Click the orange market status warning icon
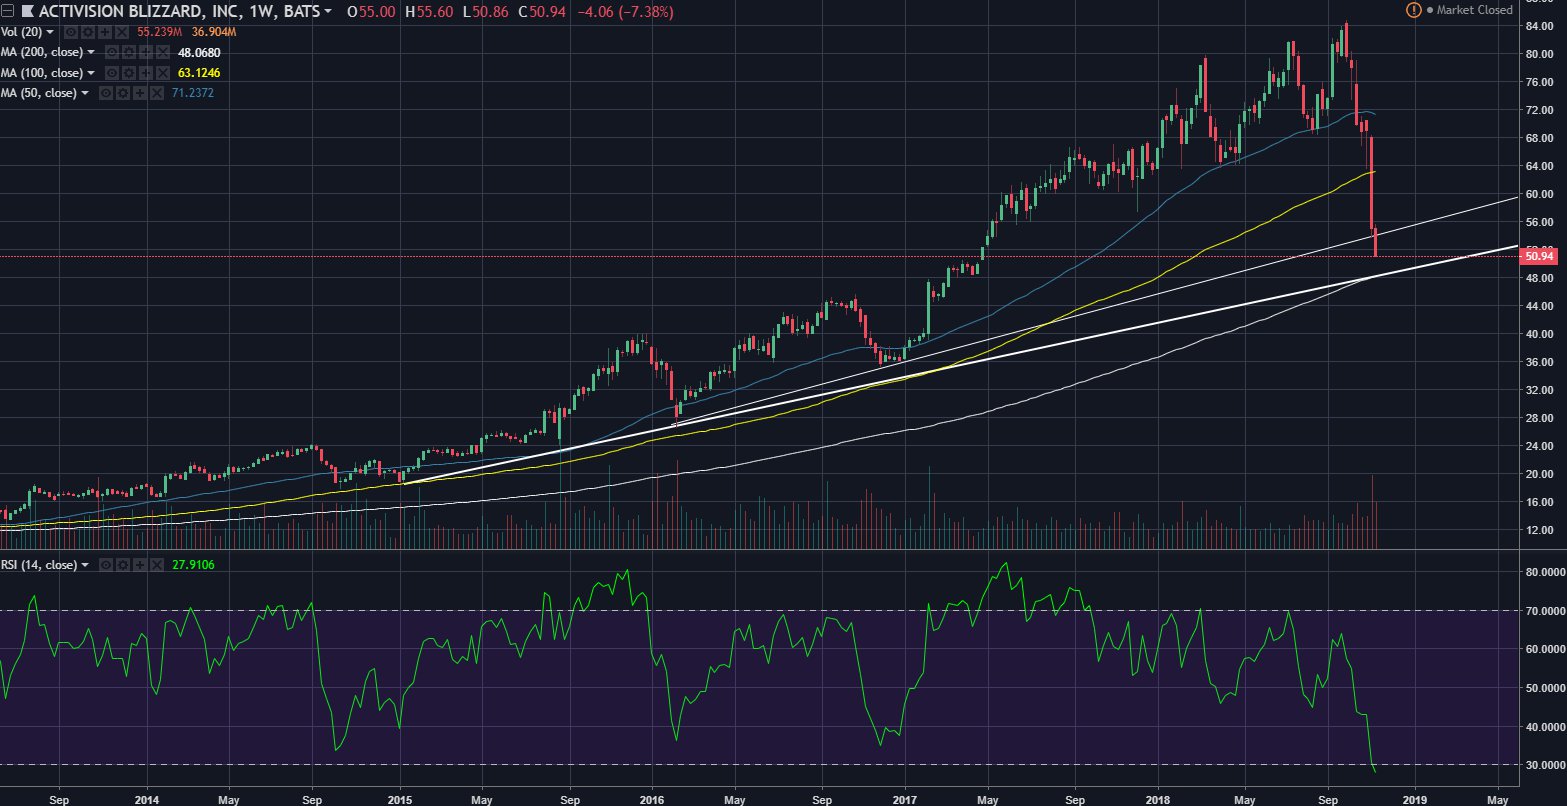 1413,10
